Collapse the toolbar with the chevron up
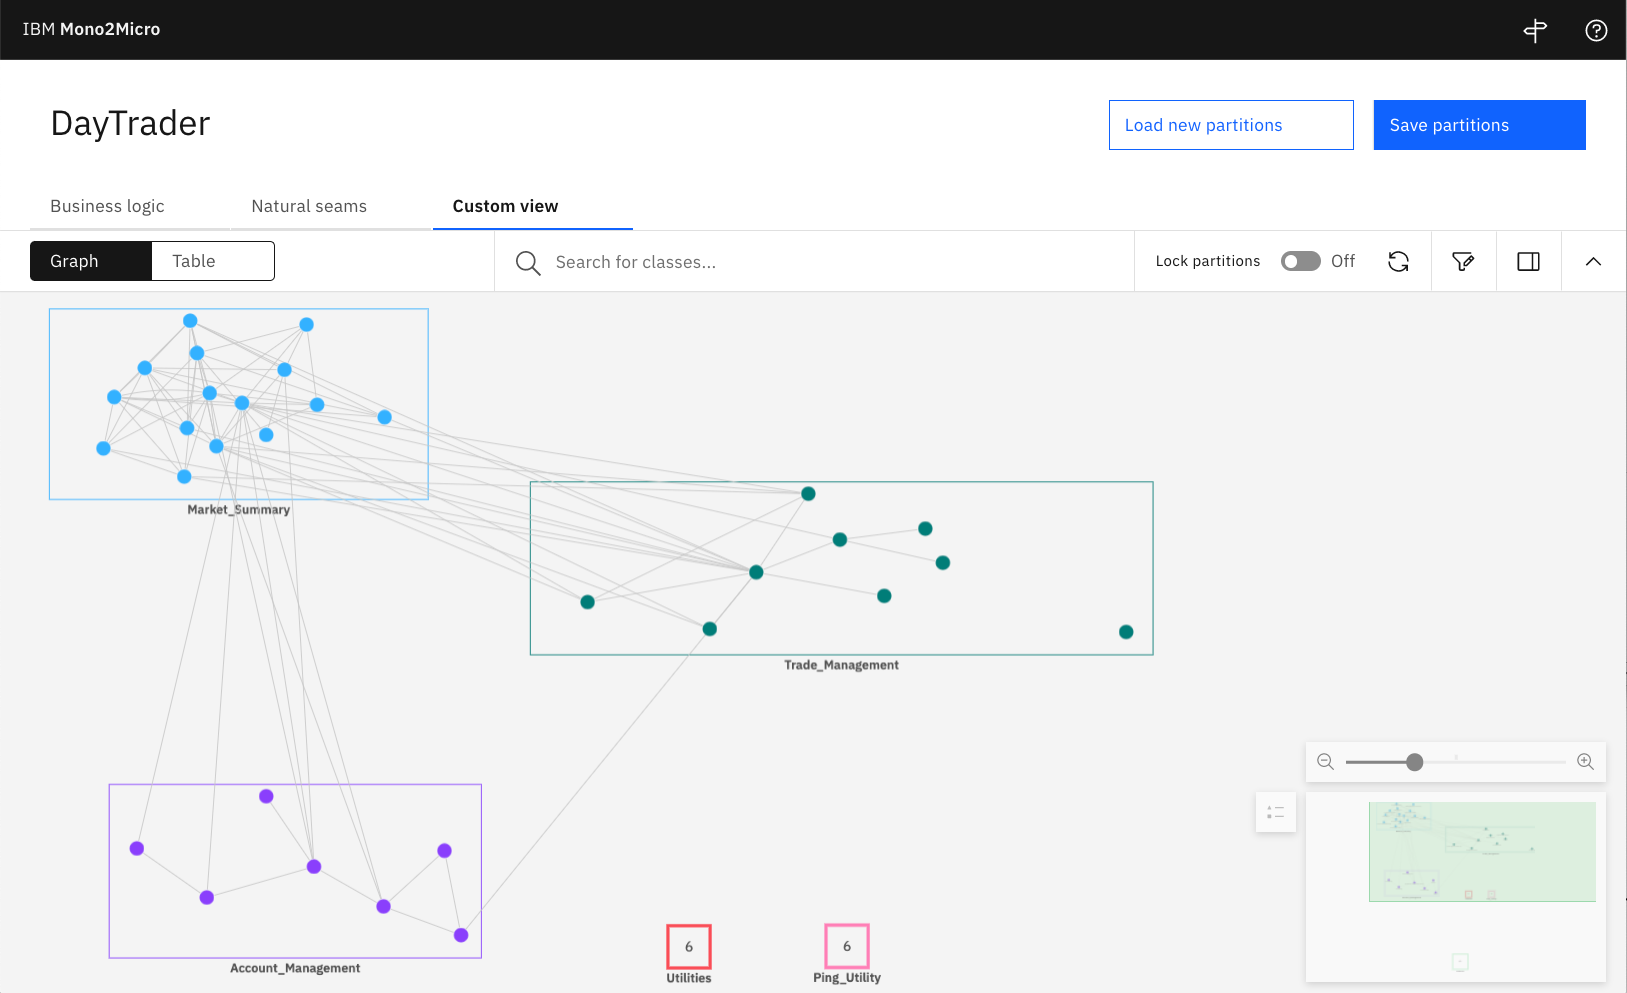The image size is (1627, 993). click(x=1593, y=261)
